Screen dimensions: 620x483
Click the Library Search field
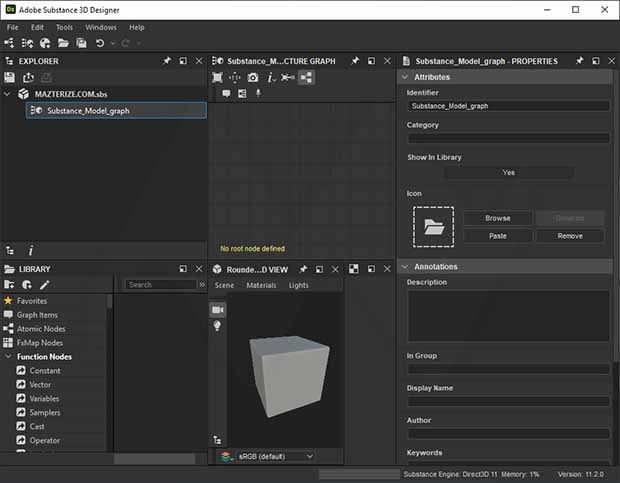pyautogui.click(x=161, y=285)
